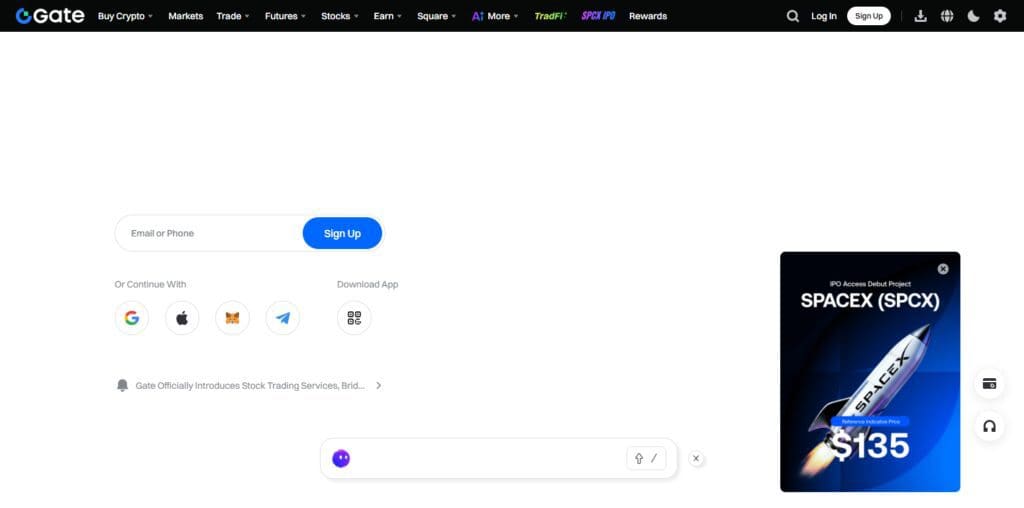Click the purple AI assistant avatar
The image size is (1024, 508).
(341, 458)
